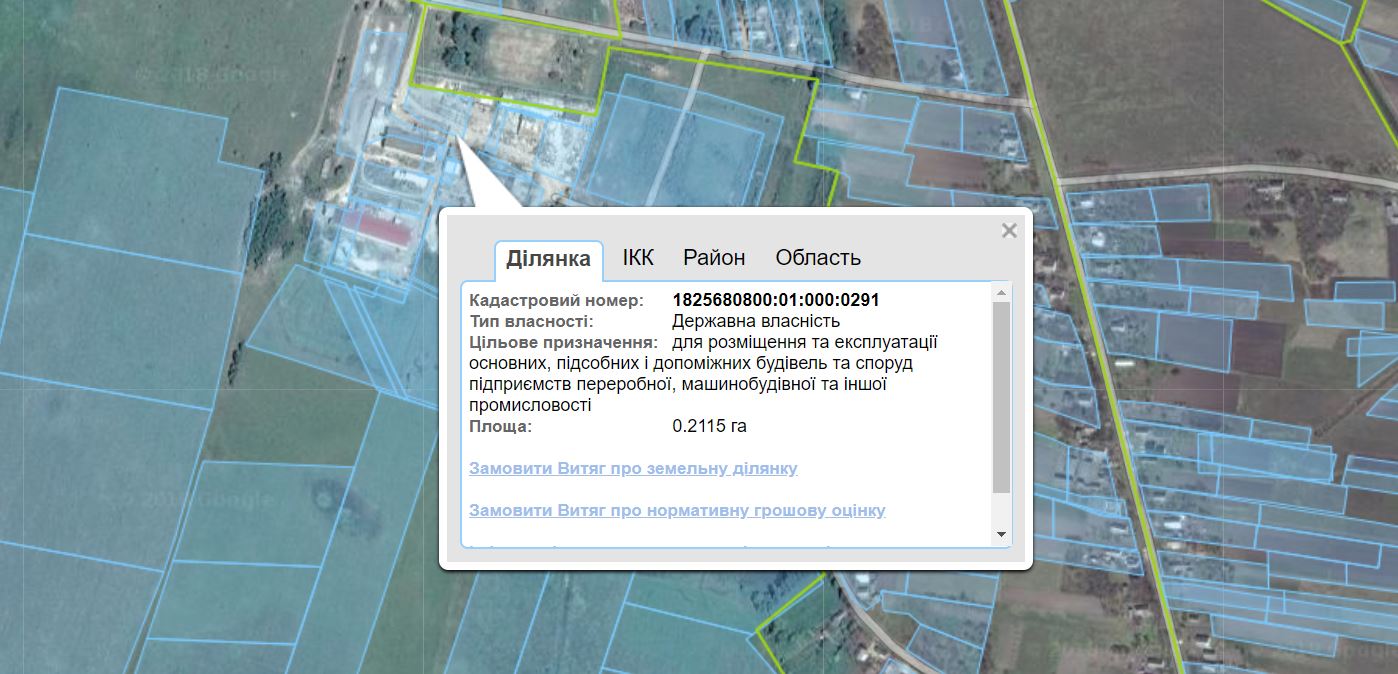Click the popup's vertical scrollbar thumb
Viewport: 1398px width, 674px height.
pyautogui.click(x=1001, y=396)
